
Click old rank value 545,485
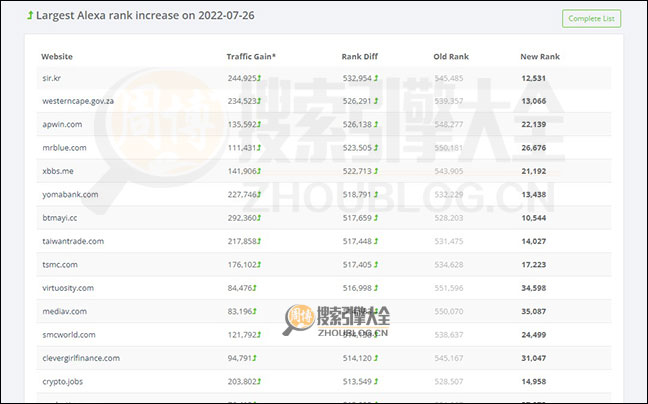click(449, 78)
